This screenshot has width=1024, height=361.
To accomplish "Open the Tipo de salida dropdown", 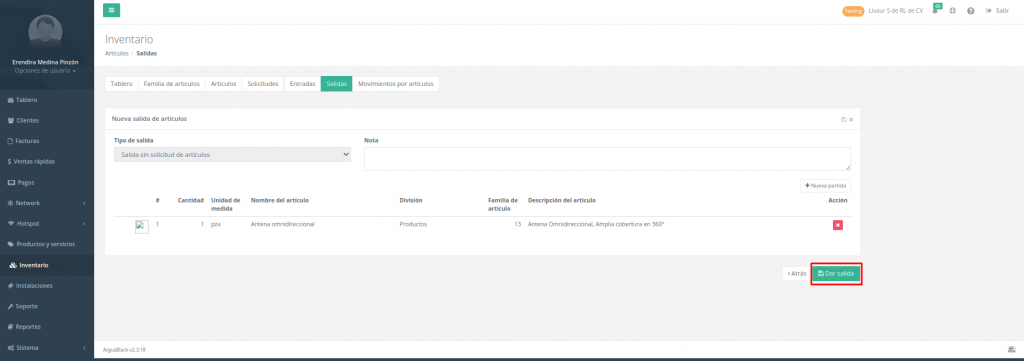I will pyautogui.click(x=232, y=155).
